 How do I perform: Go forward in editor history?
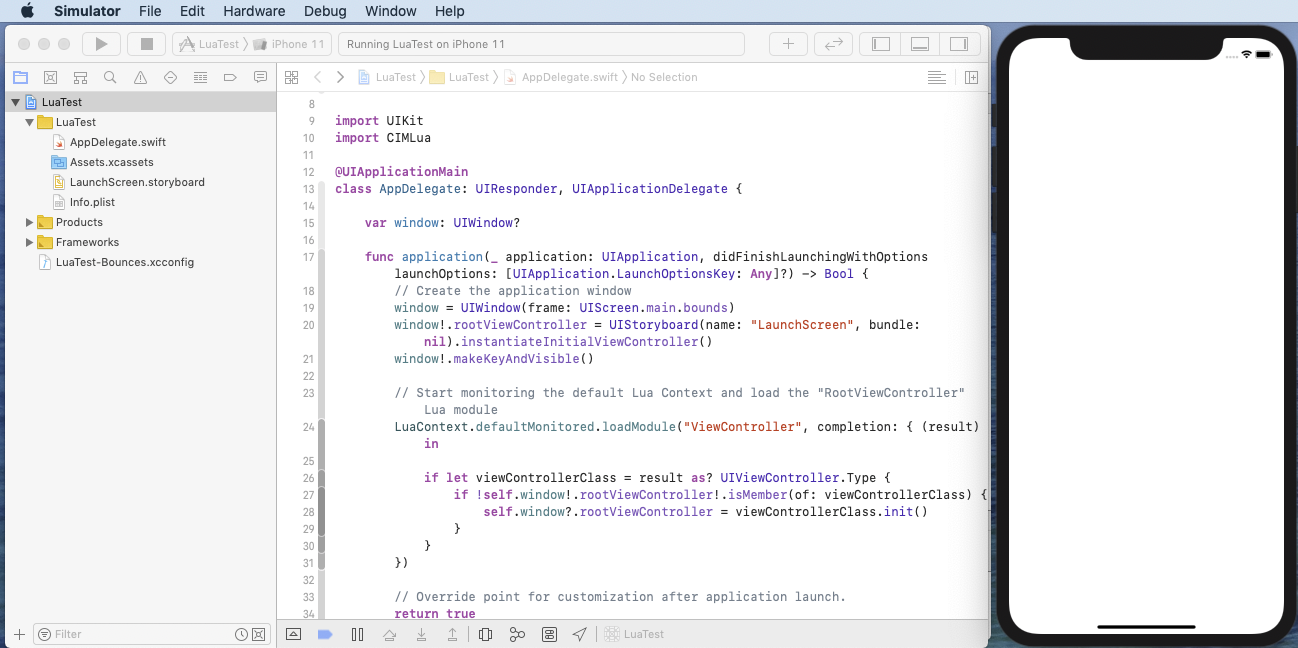click(341, 77)
